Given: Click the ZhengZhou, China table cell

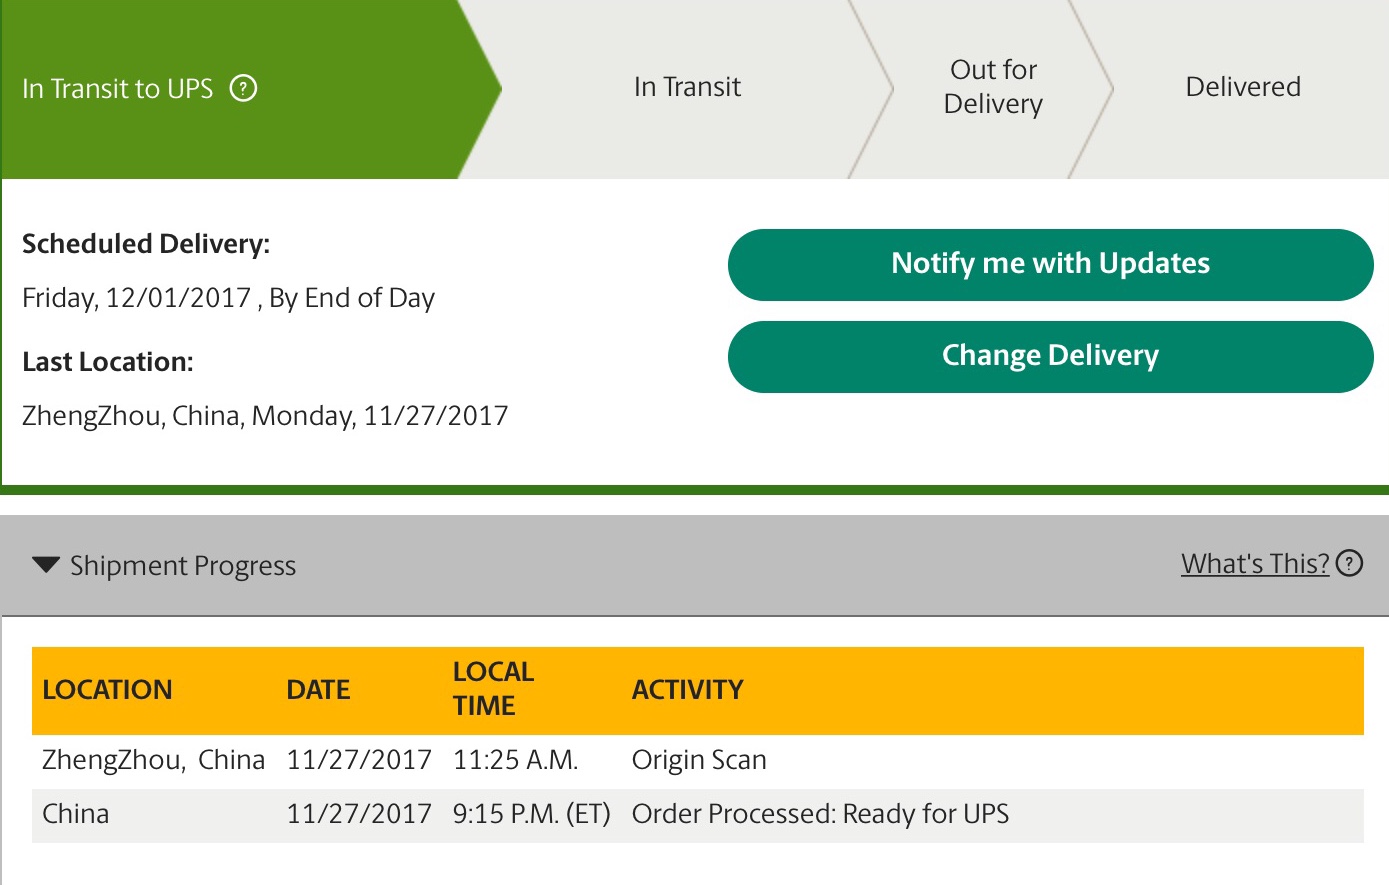Looking at the screenshot, I should coord(153,761).
